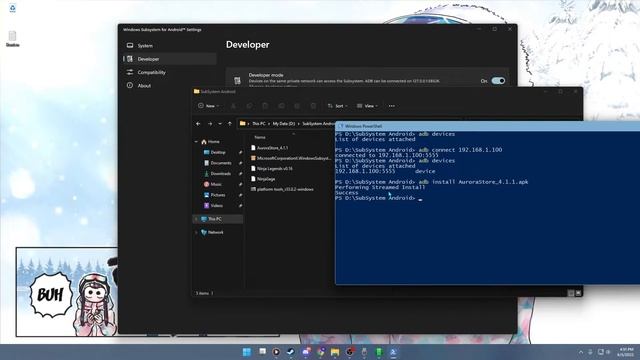
Task: Open Pictures from Explorer quick access
Action: (x=218, y=195)
